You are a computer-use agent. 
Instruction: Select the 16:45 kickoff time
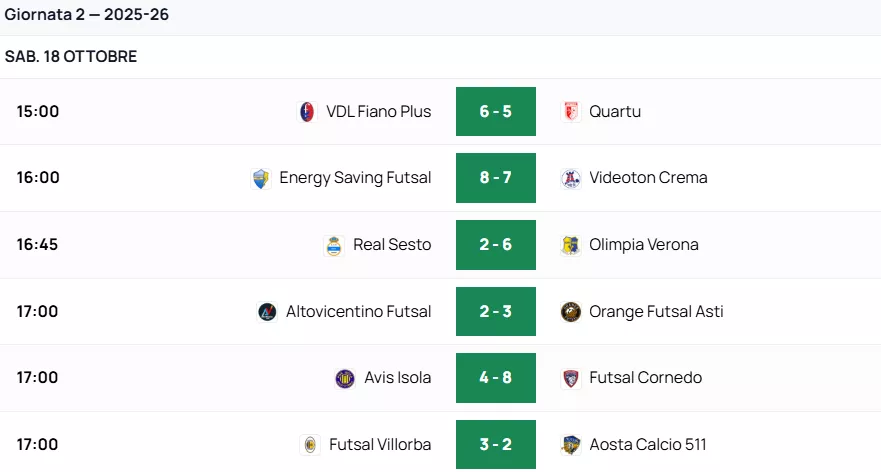click(x=38, y=245)
